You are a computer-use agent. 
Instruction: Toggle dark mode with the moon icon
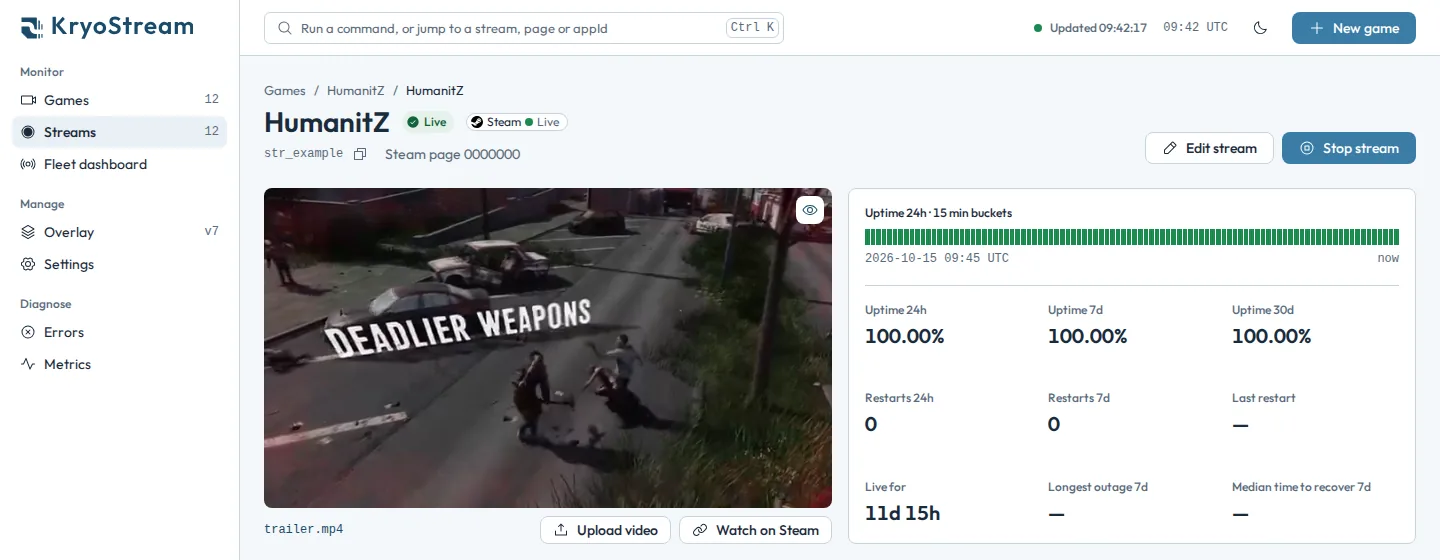[1260, 28]
